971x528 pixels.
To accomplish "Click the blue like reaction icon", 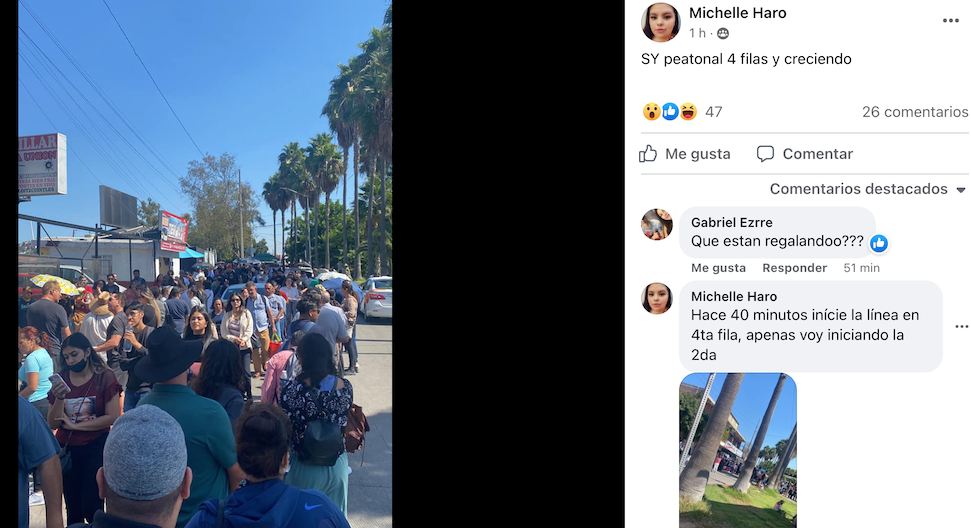I will tap(670, 112).
